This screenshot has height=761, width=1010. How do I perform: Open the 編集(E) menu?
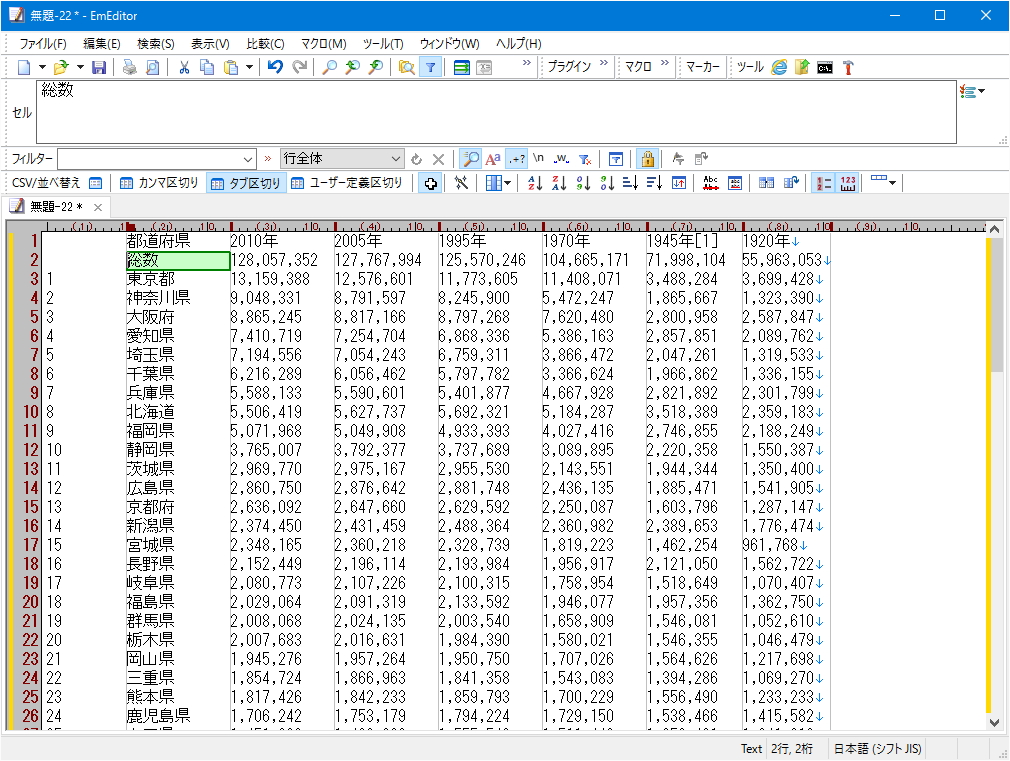point(102,43)
